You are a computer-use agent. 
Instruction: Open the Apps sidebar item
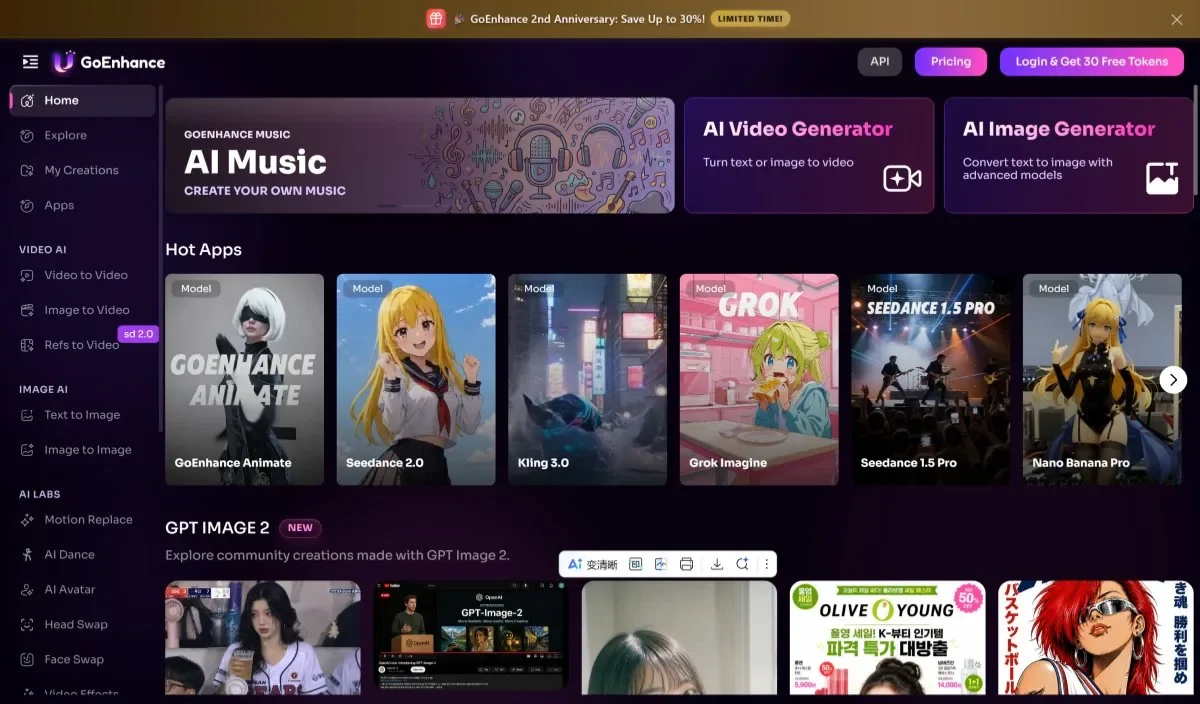tap(83, 205)
